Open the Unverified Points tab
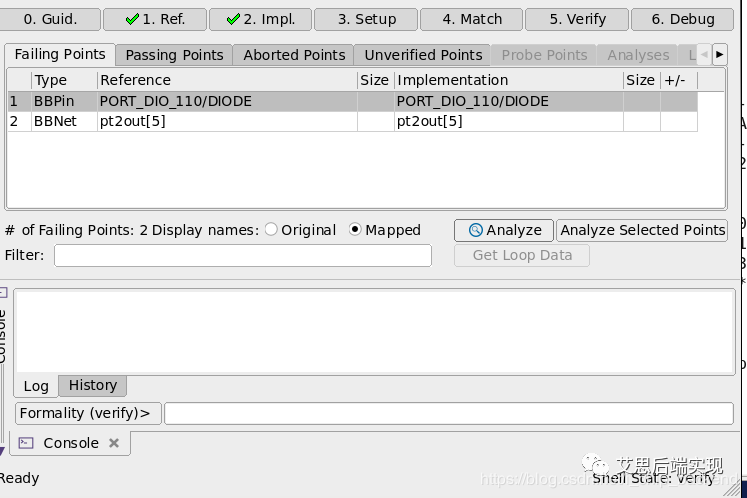Viewport: 747px width, 498px height. click(423, 55)
